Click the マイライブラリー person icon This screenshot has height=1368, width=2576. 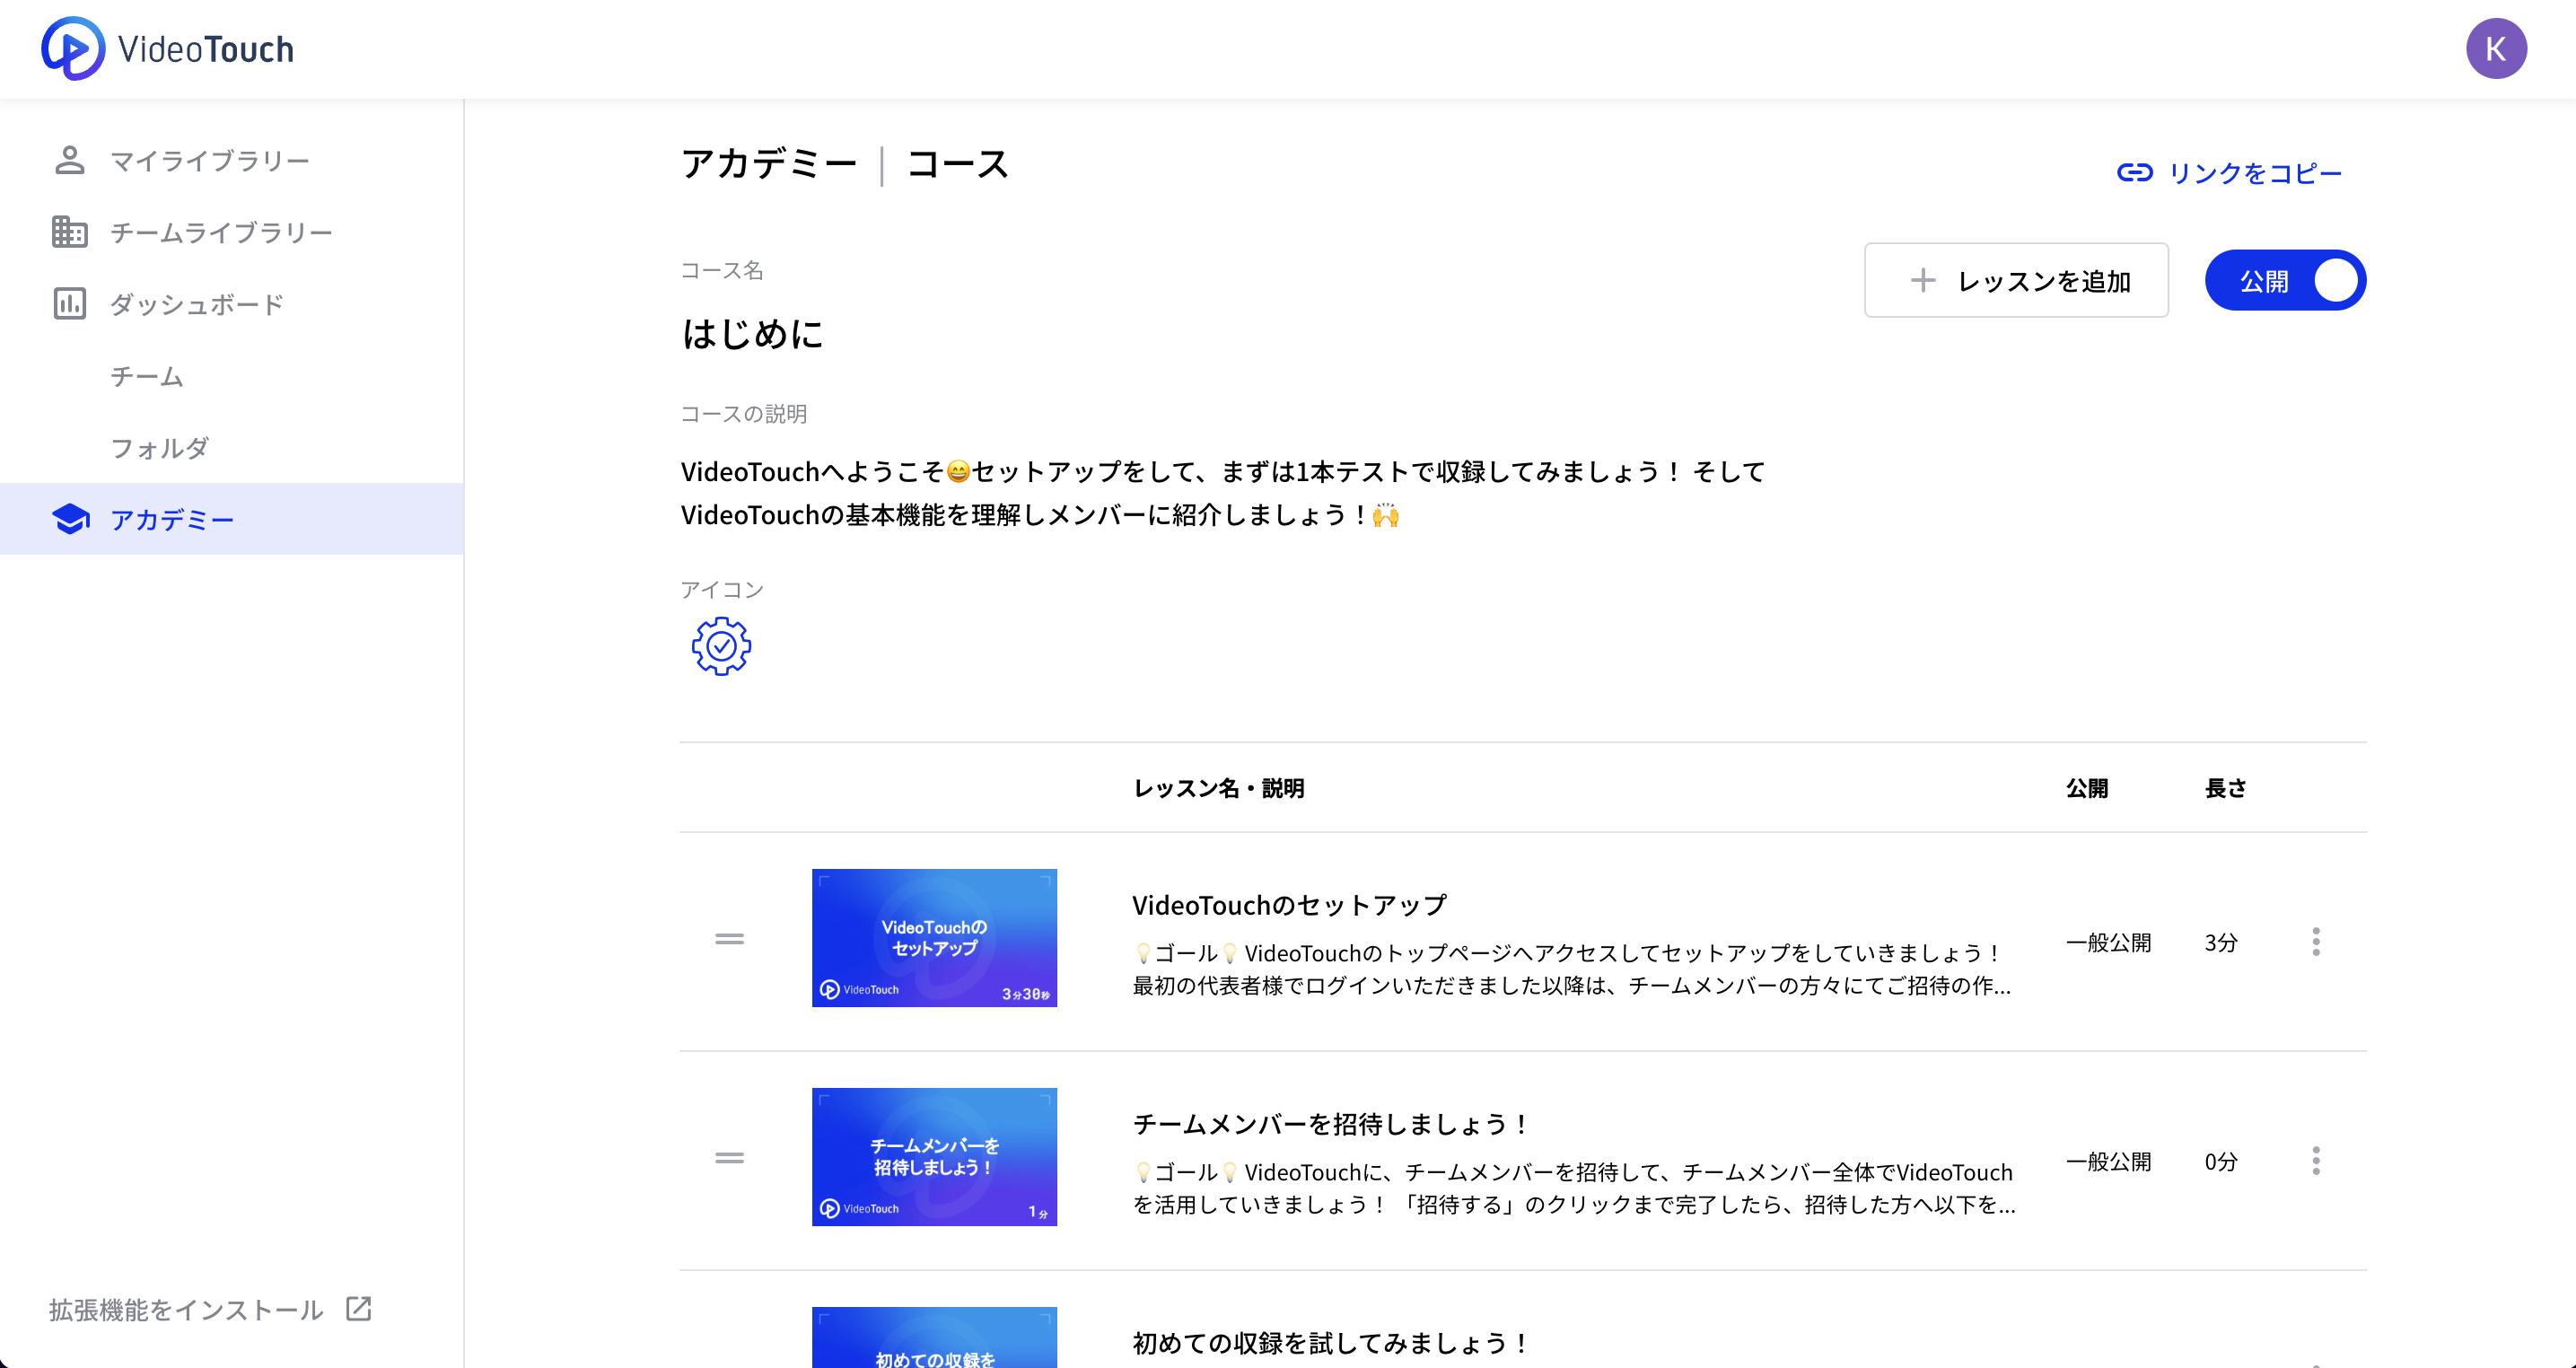(69, 160)
